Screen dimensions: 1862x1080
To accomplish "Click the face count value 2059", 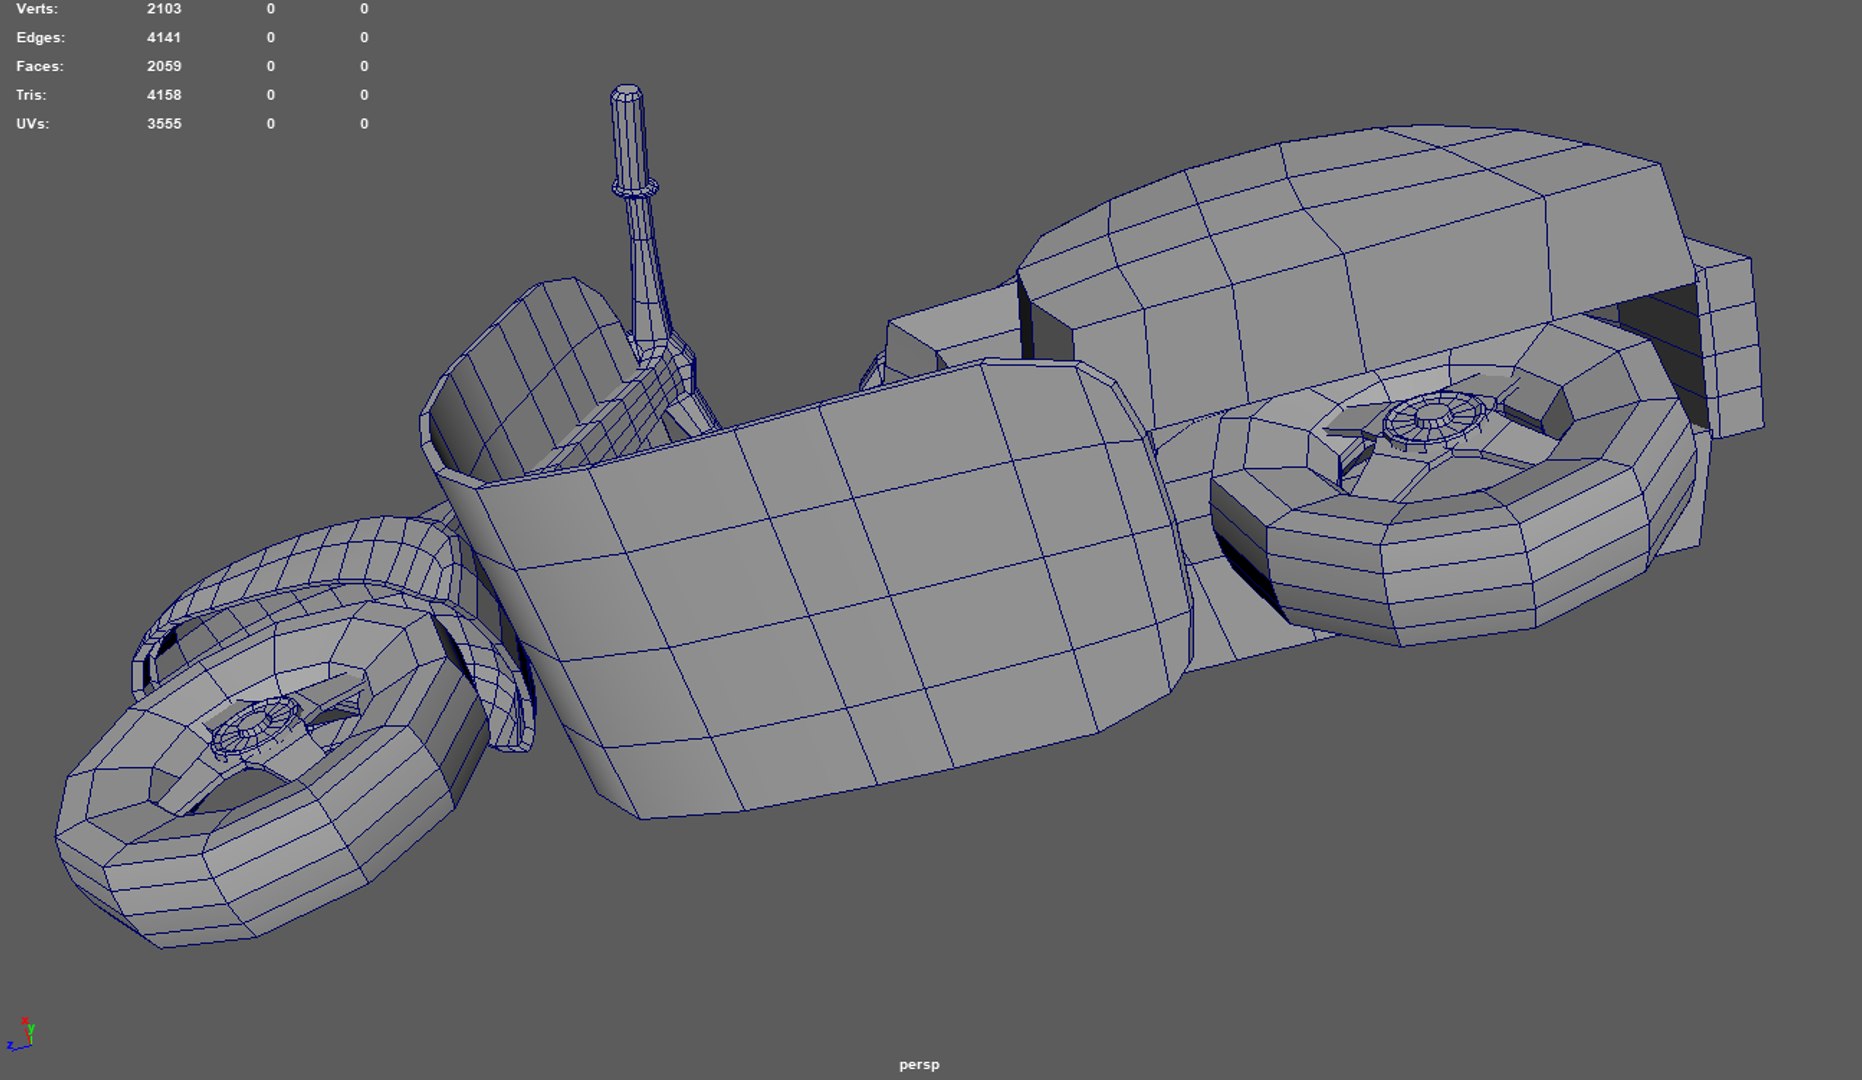I will click(164, 66).
